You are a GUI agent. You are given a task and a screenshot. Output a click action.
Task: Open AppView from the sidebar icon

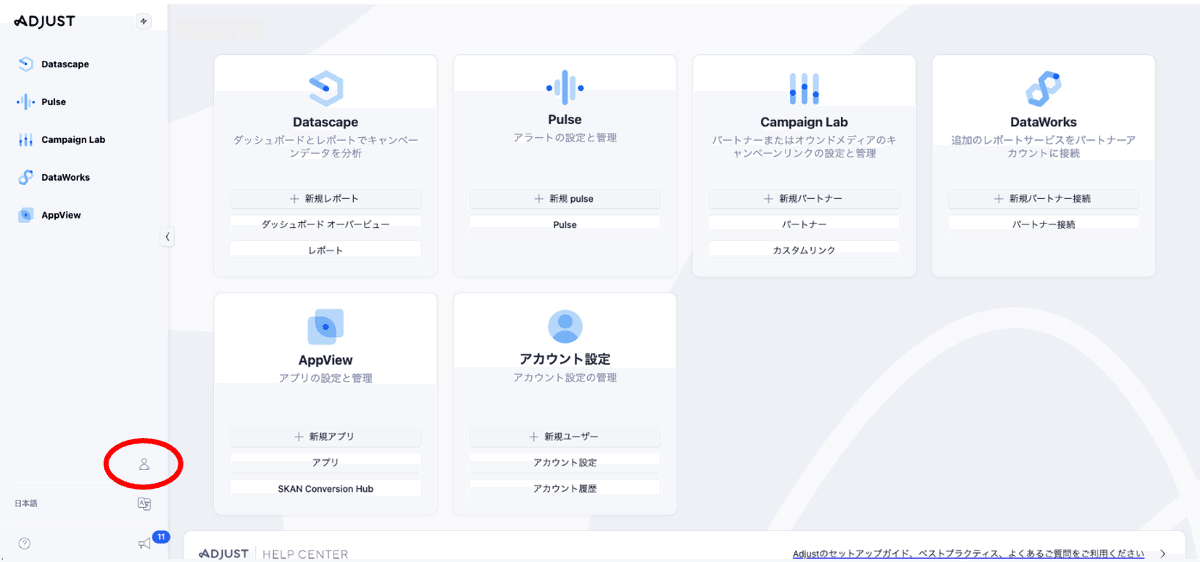tap(26, 215)
